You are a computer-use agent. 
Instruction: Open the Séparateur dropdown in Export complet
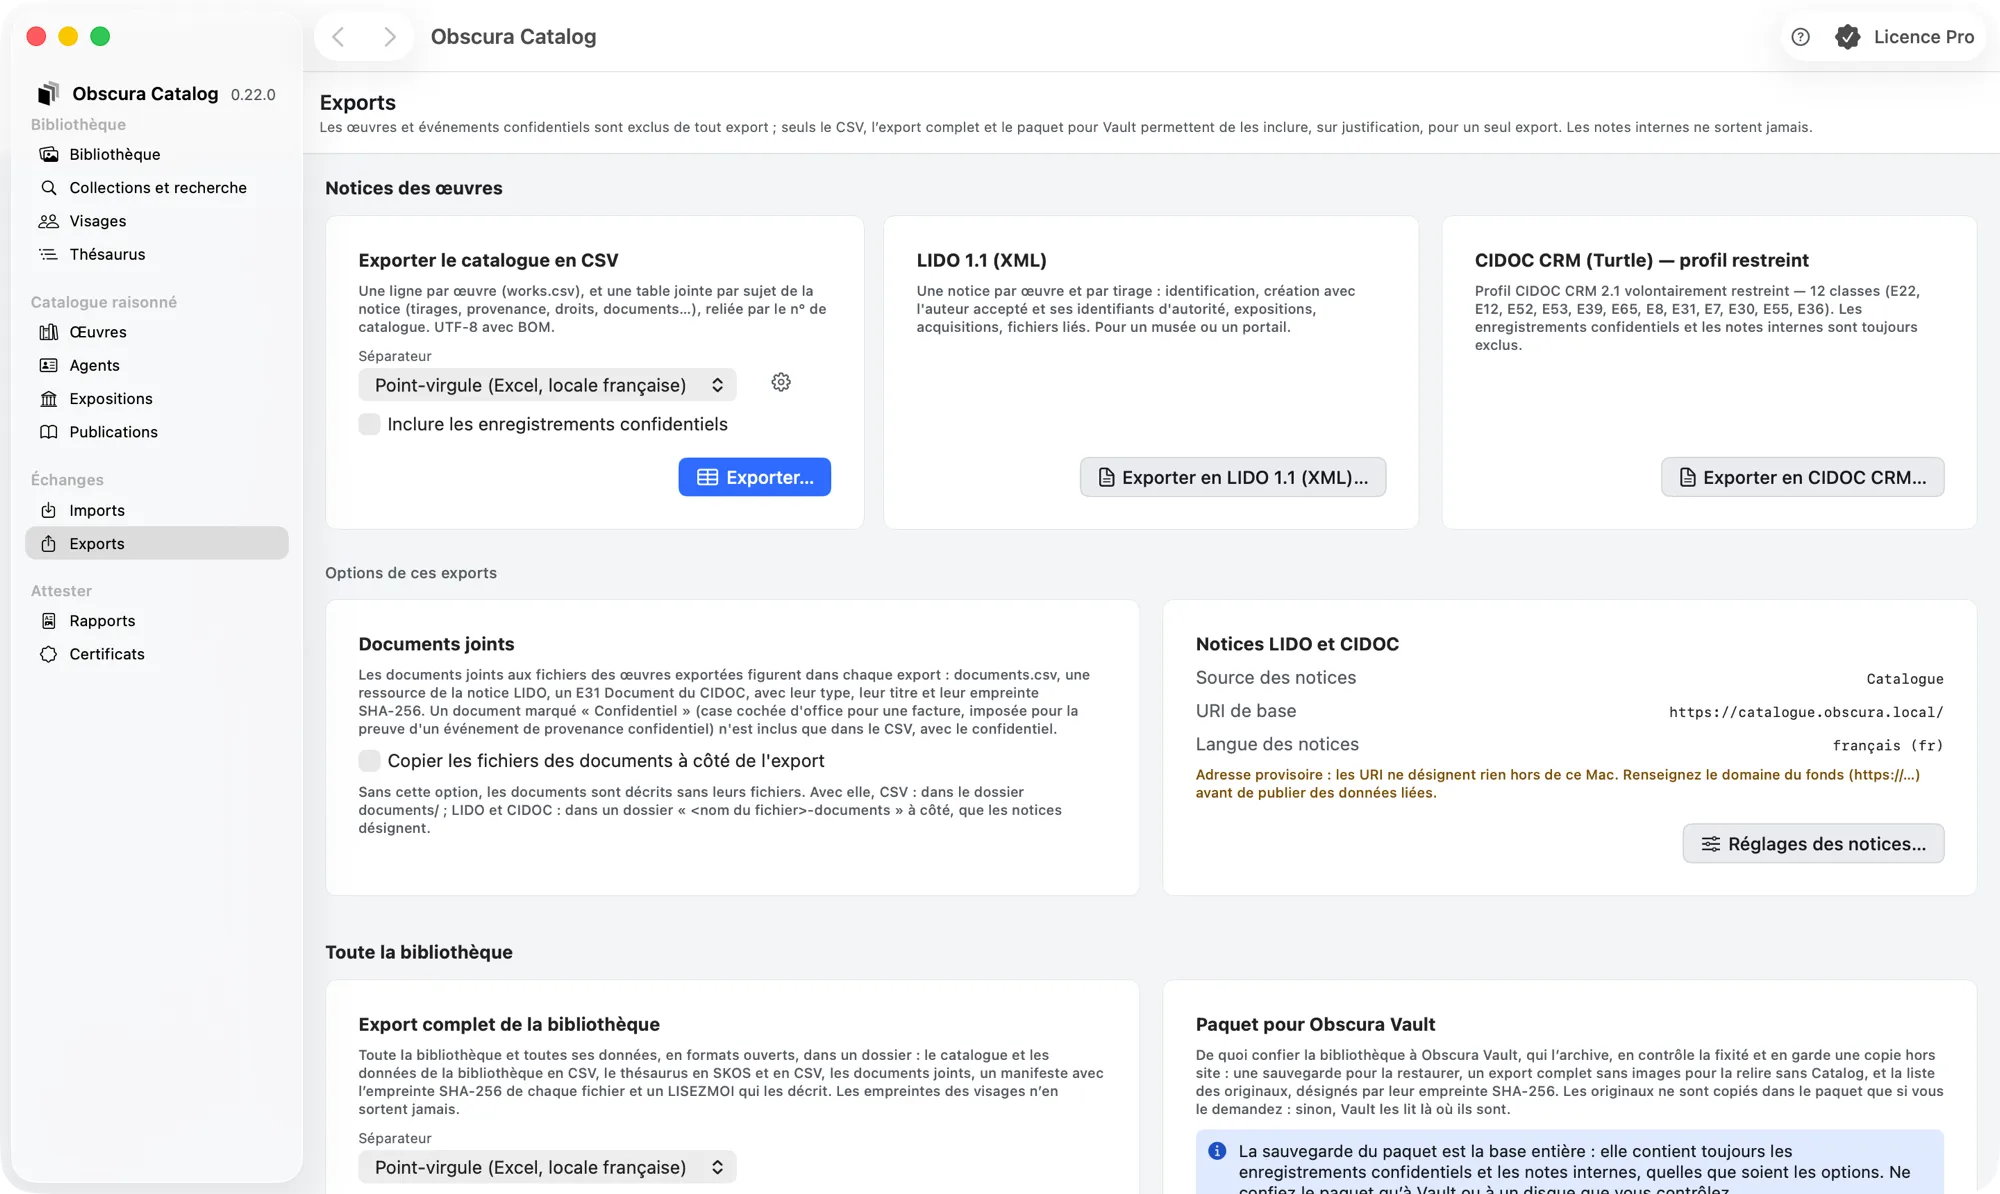(x=547, y=1167)
